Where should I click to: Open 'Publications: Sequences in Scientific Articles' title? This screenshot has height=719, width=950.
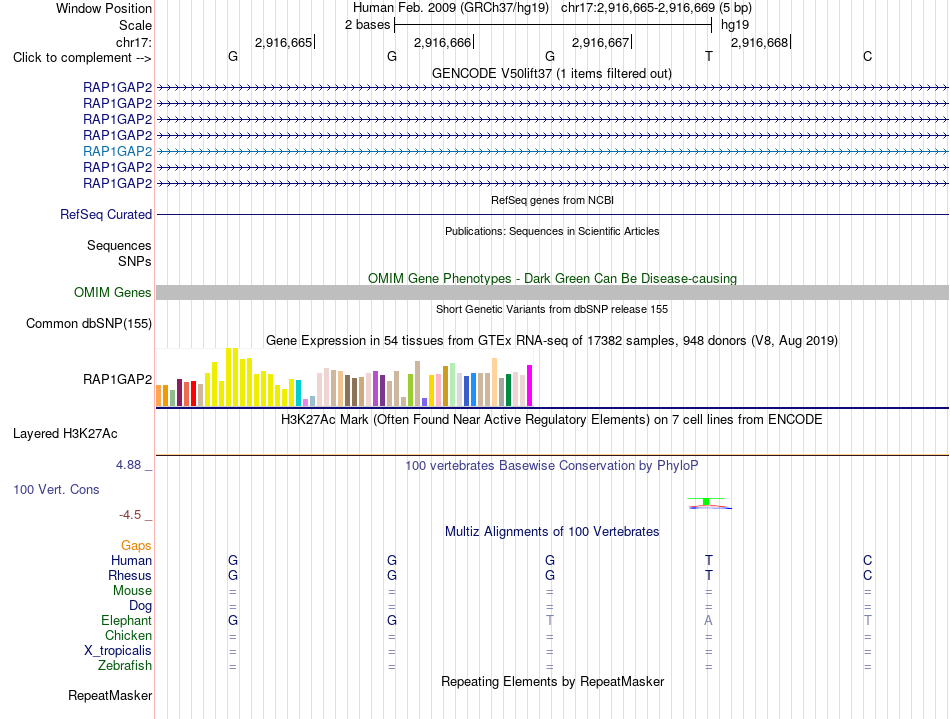pos(552,231)
